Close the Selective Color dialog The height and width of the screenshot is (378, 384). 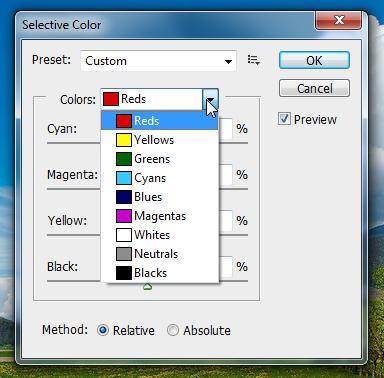coord(338,20)
